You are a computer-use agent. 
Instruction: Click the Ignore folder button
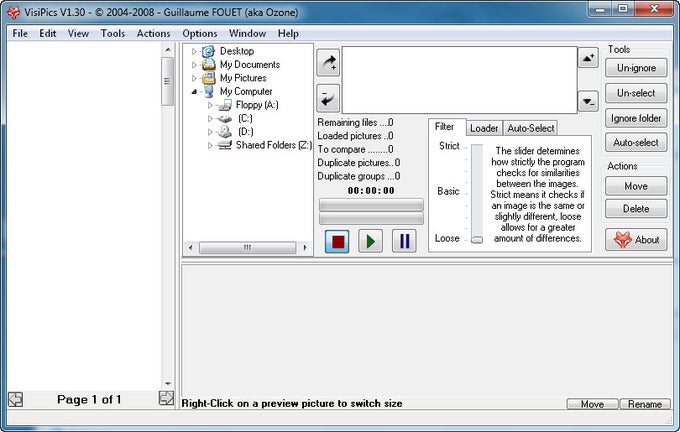(636, 118)
